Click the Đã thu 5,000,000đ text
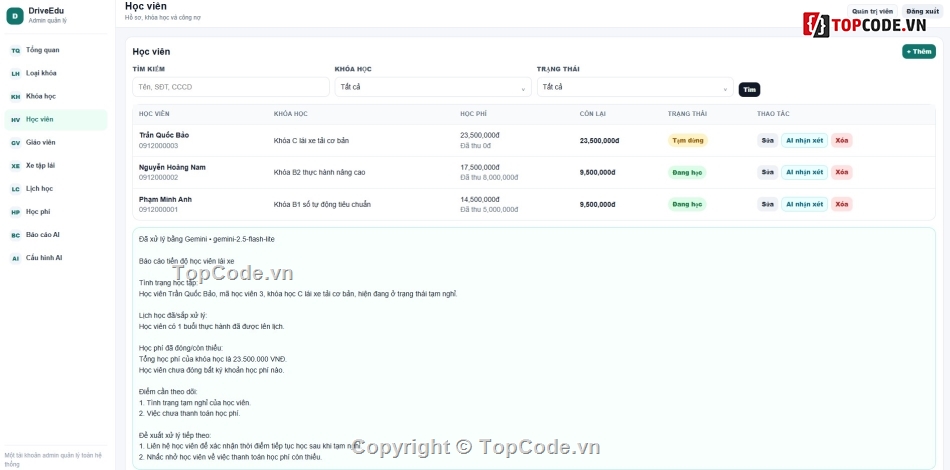The width and height of the screenshot is (950, 470). tap(489, 210)
